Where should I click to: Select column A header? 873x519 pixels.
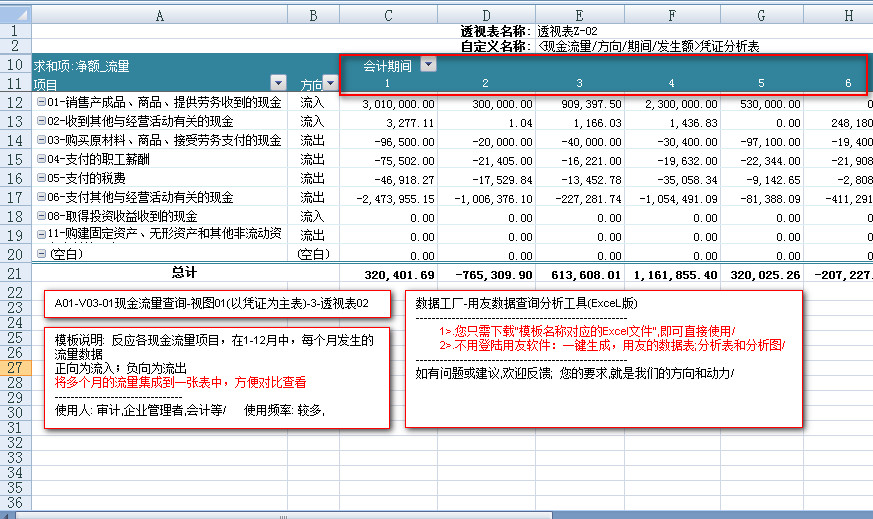(x=160, y=15)
